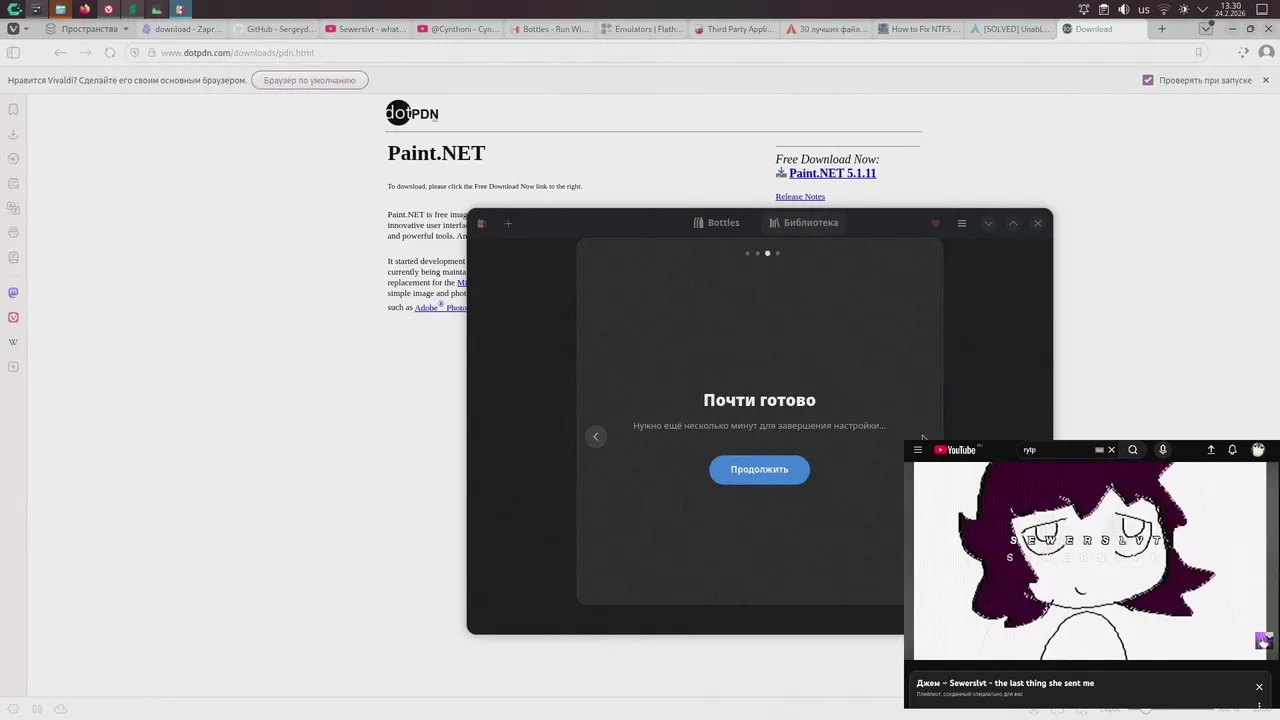This screenshot has width=1280, height=720.
Task: Open Vivaldi Downloads panel icon
Action: [x=13, y=134]
